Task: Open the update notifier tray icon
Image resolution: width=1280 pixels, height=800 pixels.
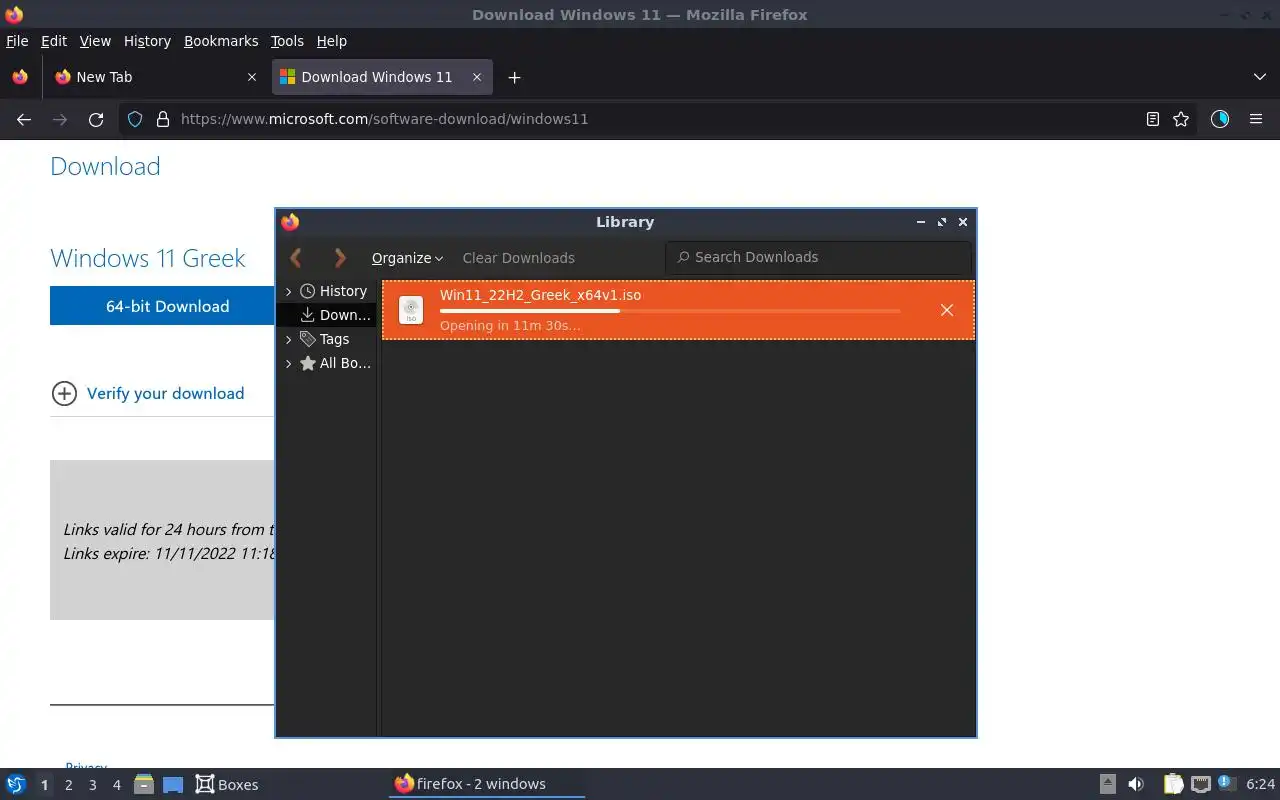Action: click(1226, 784)
